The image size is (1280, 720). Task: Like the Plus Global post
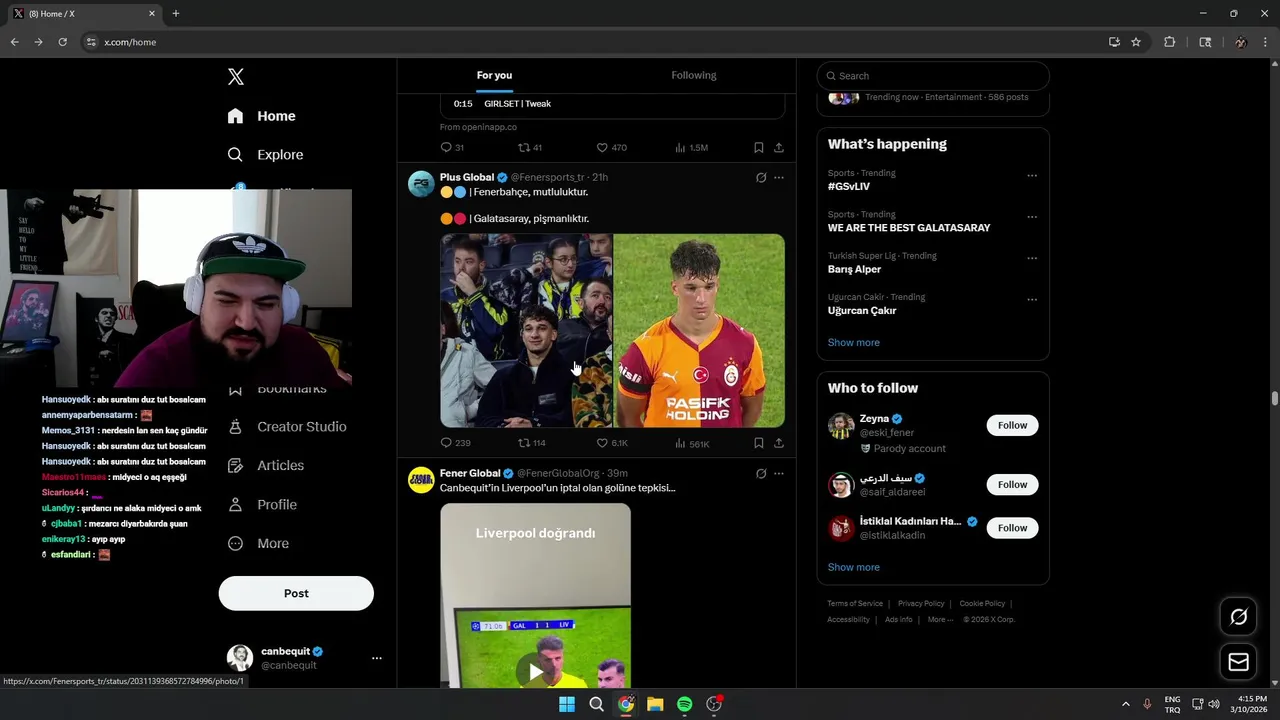click(612, 443)
